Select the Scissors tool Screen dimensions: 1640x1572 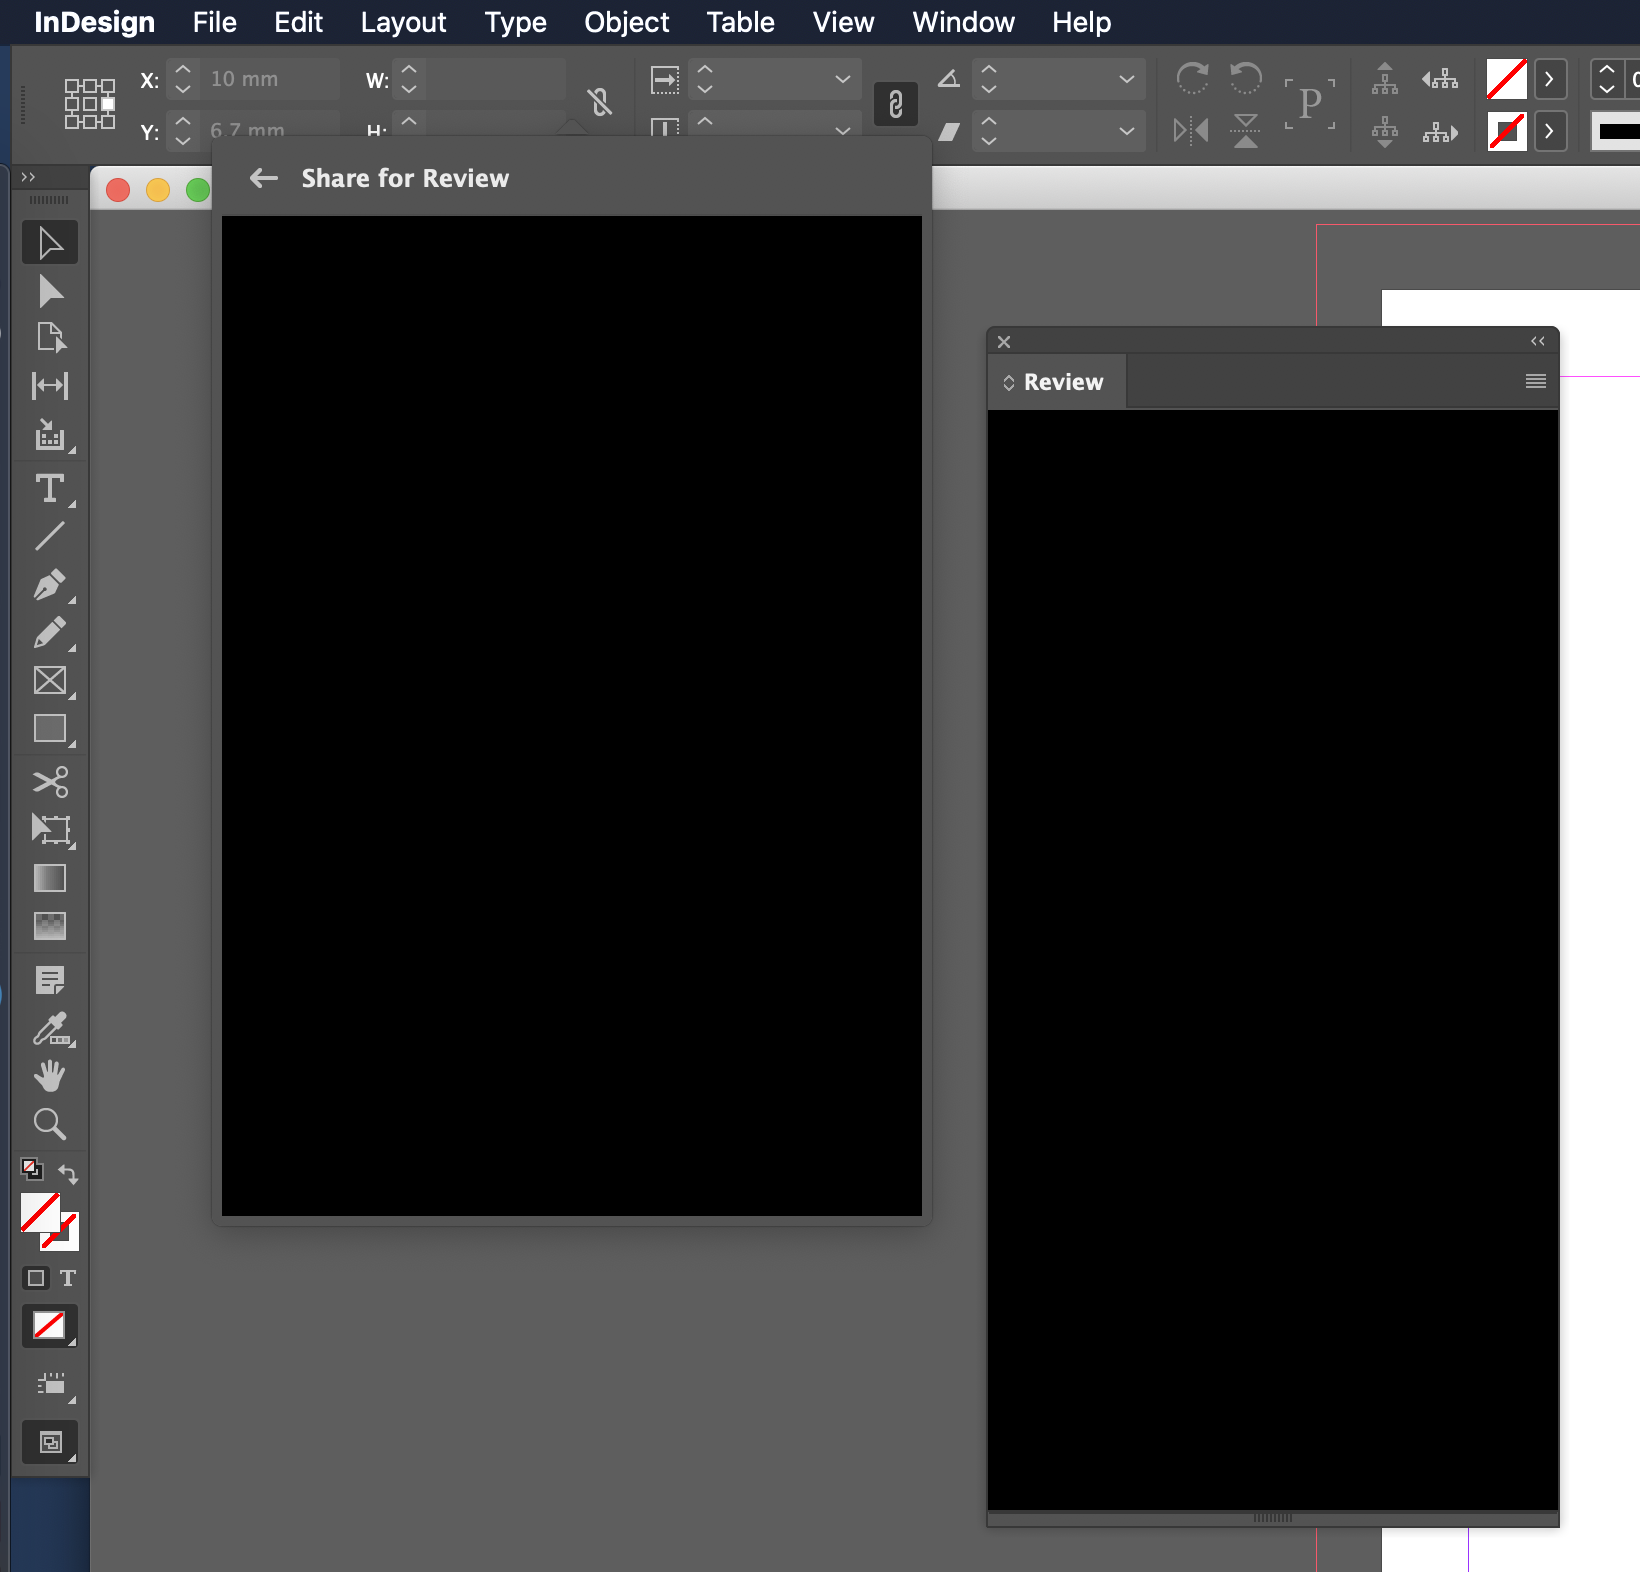pos(49,783)
